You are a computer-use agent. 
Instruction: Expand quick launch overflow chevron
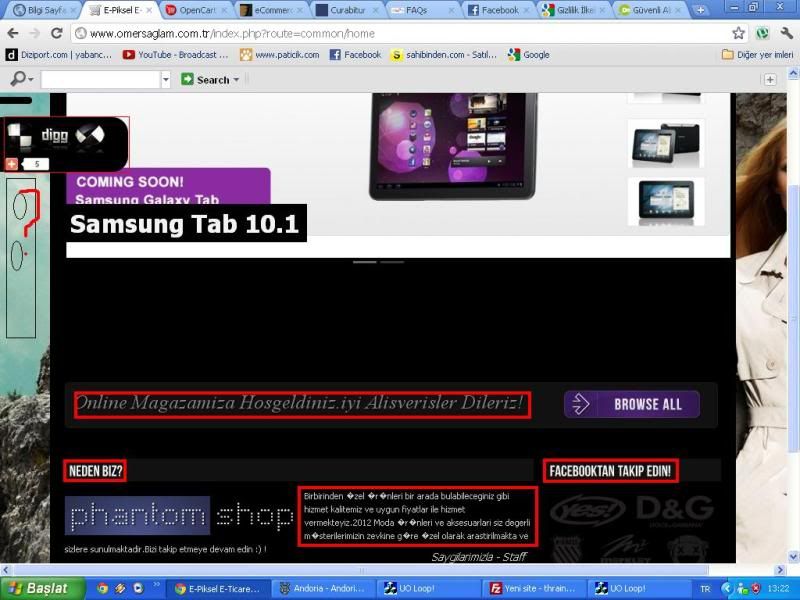[157, 584]
